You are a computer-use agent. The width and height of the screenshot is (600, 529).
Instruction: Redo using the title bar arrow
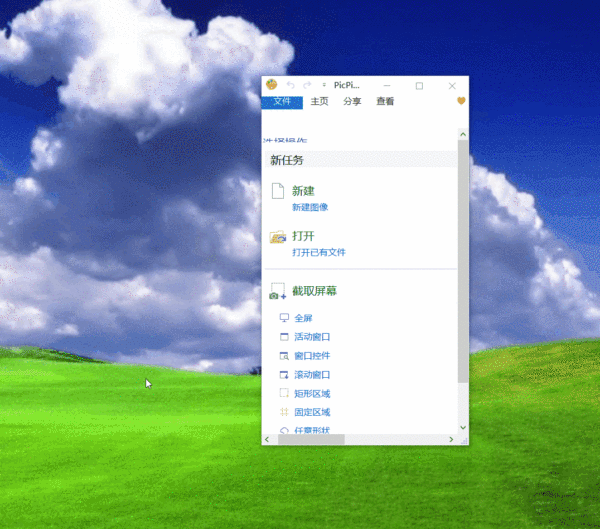(x=307, y=85)
